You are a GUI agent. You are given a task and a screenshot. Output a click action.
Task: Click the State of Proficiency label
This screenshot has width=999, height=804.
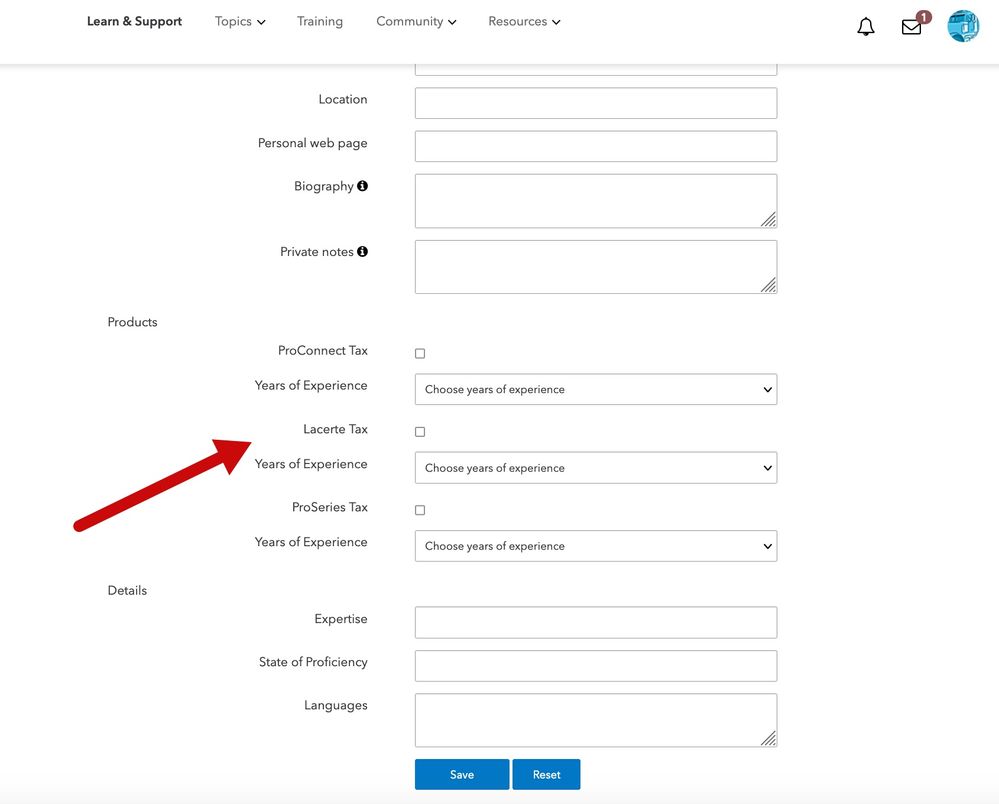tap(313, 663)
